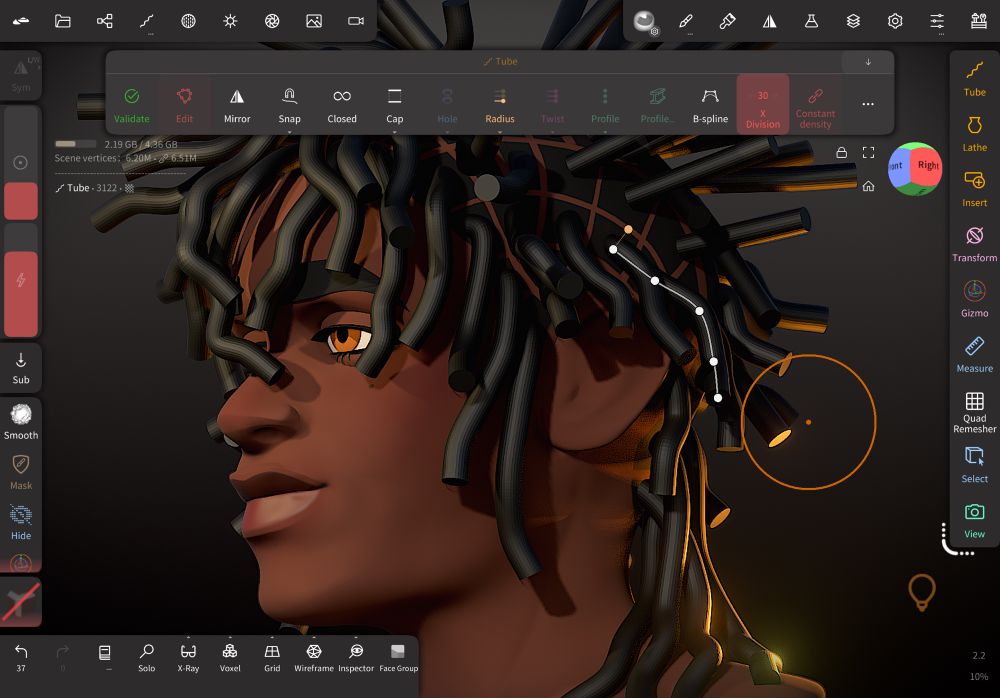Select the Quad Remesher tool
1000x698 pixels.
tap(974, 413)
